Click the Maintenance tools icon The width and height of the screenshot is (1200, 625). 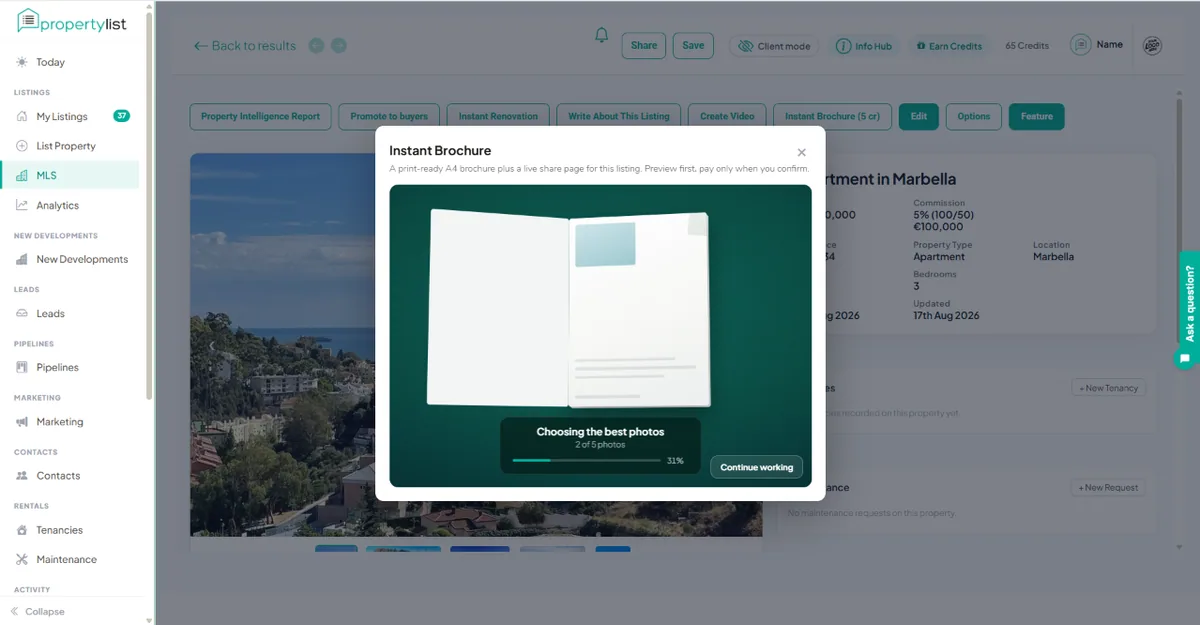22,559
